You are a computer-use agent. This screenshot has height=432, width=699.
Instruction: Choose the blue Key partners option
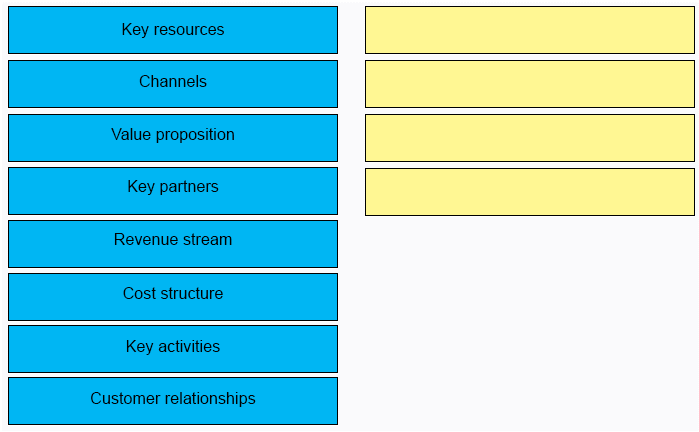[x=173, y=190]
